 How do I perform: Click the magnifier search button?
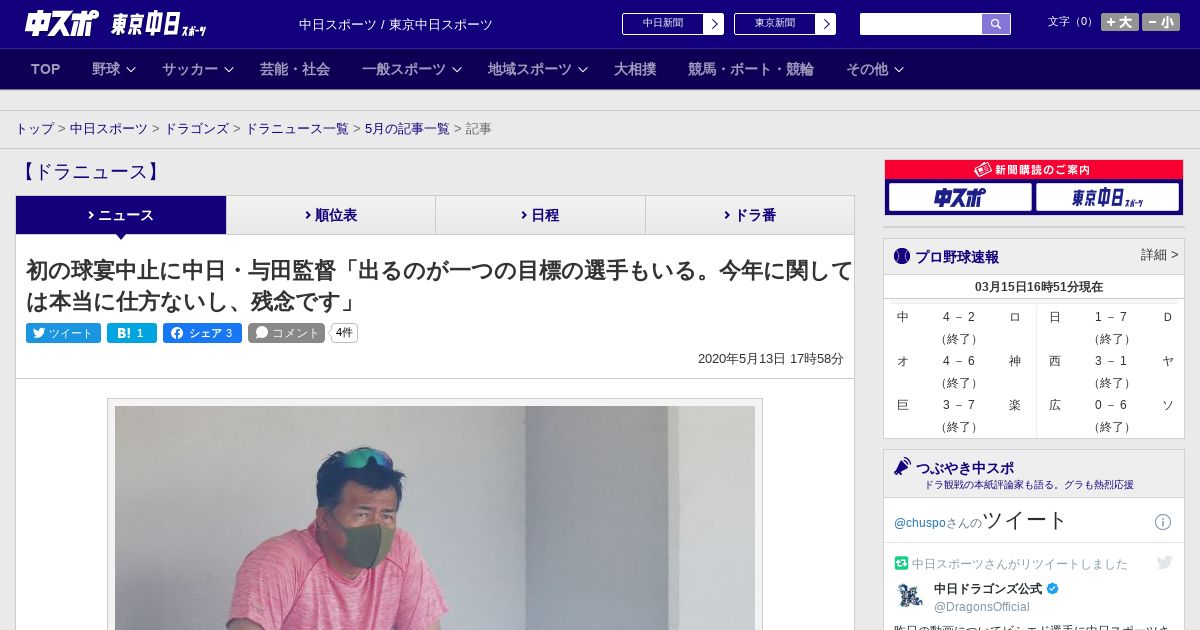pos(996,24)
